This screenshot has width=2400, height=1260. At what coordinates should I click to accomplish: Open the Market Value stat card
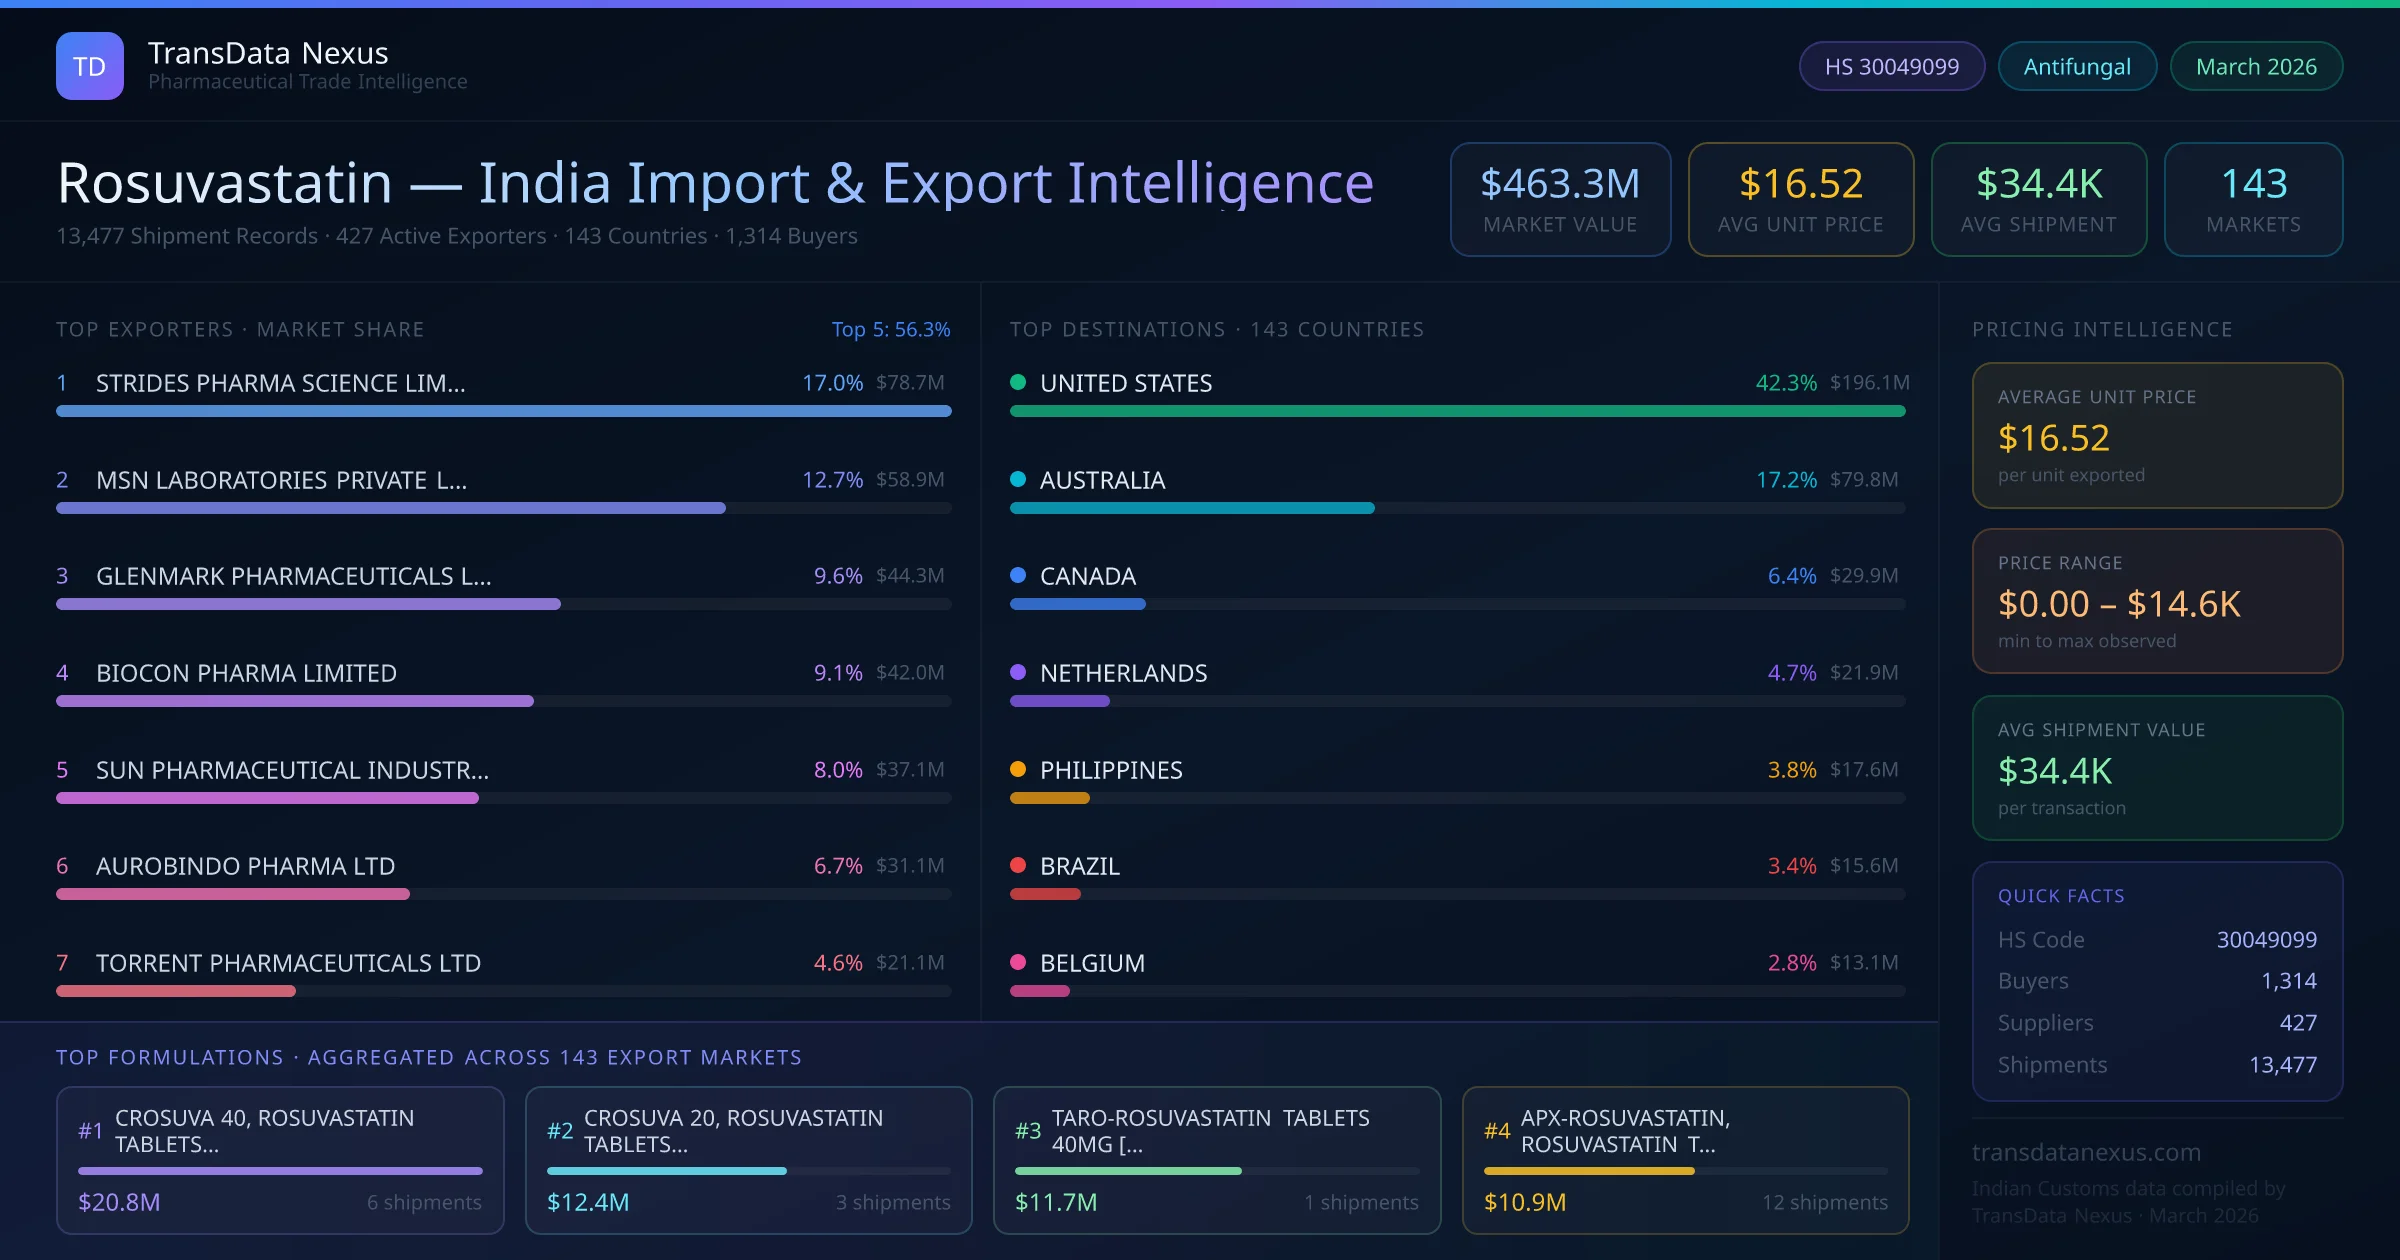[1560, 199]
